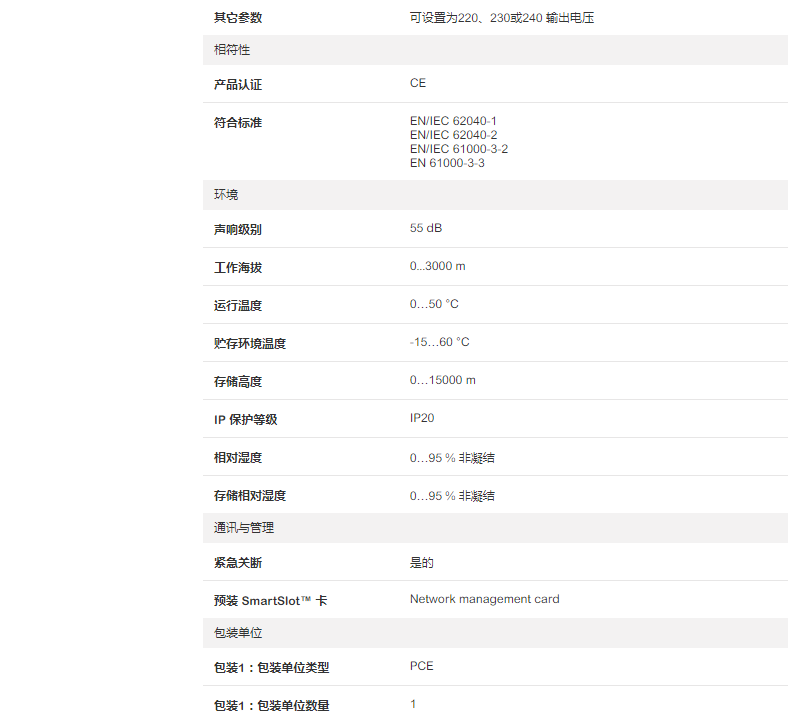The image size is (806, 719).
Task: Select the 55 dB value
Action: (x=425, y=228)
